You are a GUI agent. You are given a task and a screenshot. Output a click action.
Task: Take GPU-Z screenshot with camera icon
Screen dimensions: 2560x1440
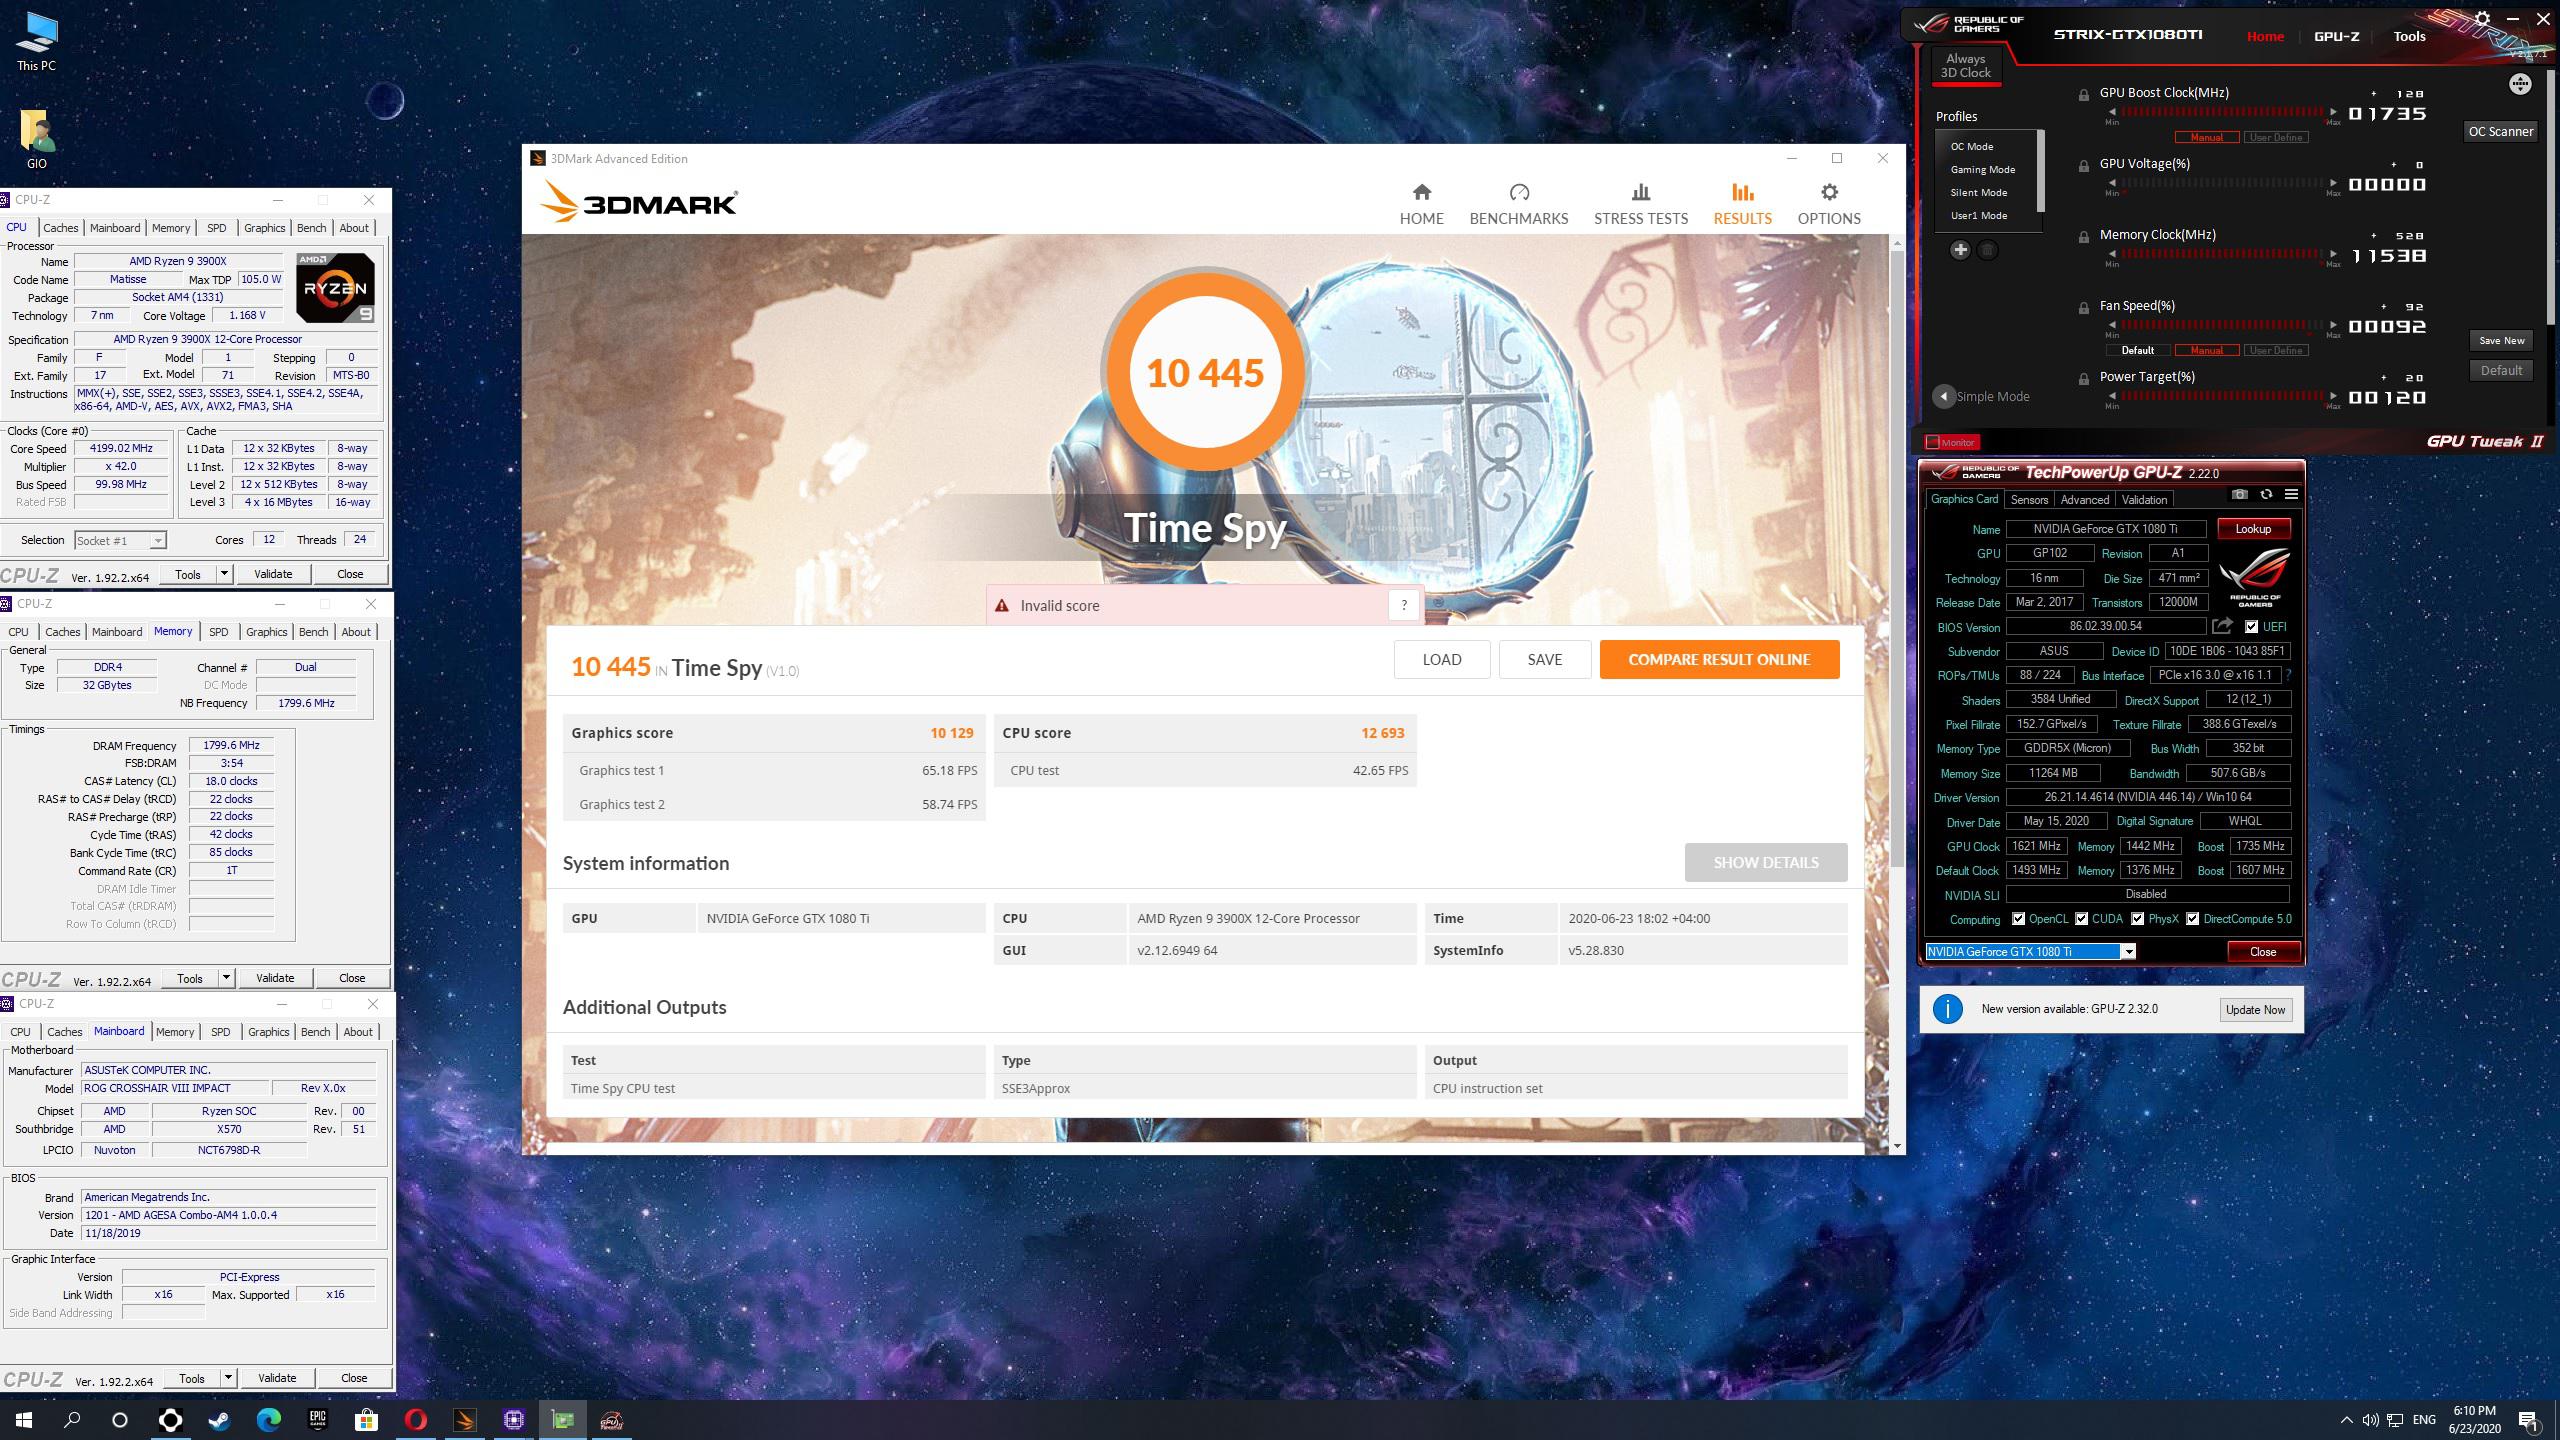[x=2240, y=494]
